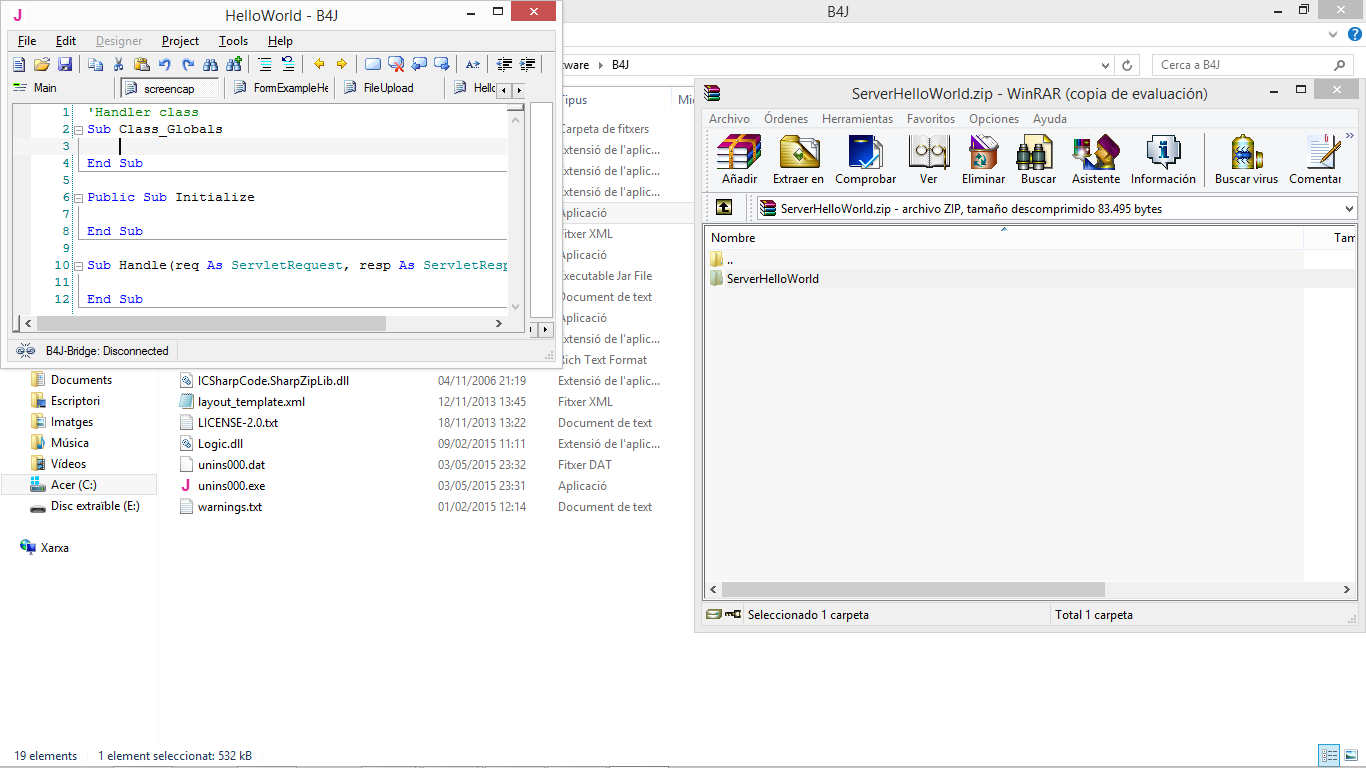Open the Tools menu in B4J
This screenshot has height=768, width=1366.
coord(234,41)
